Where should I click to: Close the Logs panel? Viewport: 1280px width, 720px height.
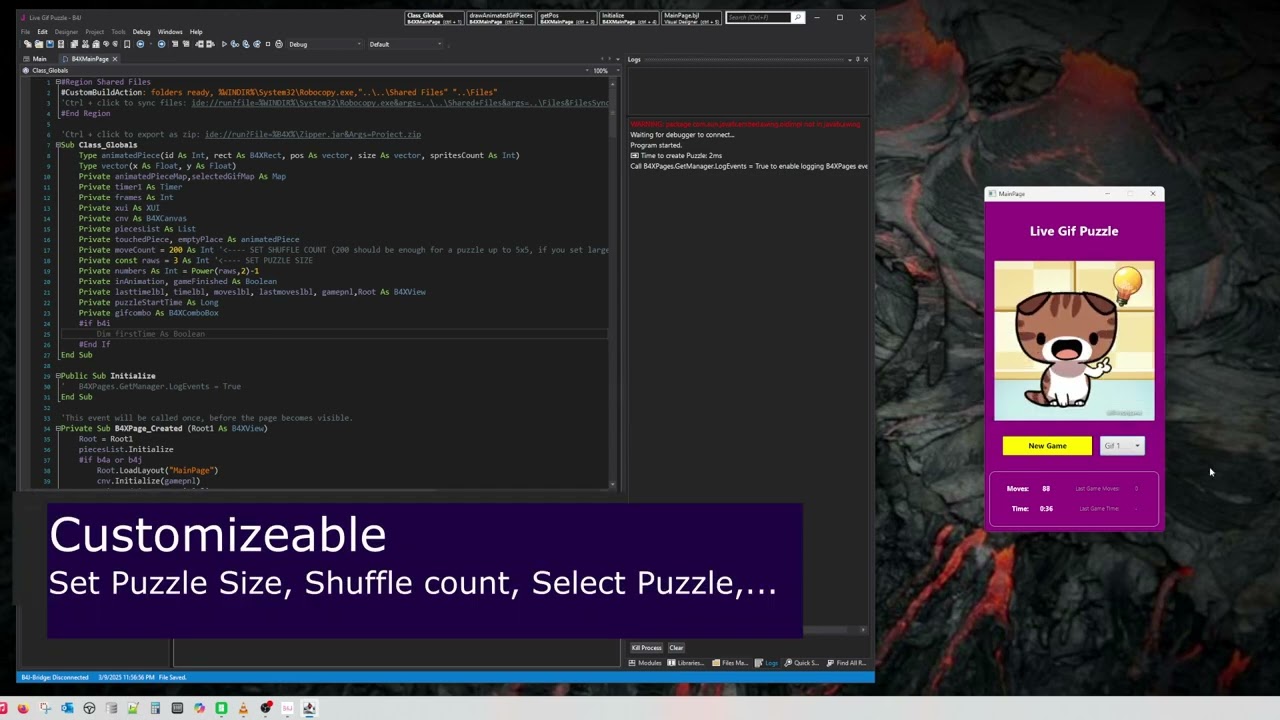pos(865,60)
